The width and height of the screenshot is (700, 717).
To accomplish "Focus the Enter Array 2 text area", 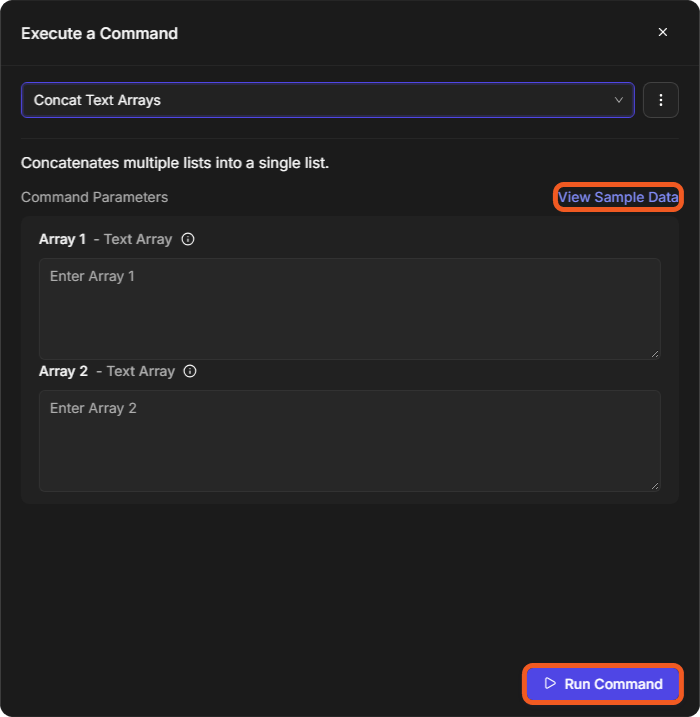I will point(350,441).
